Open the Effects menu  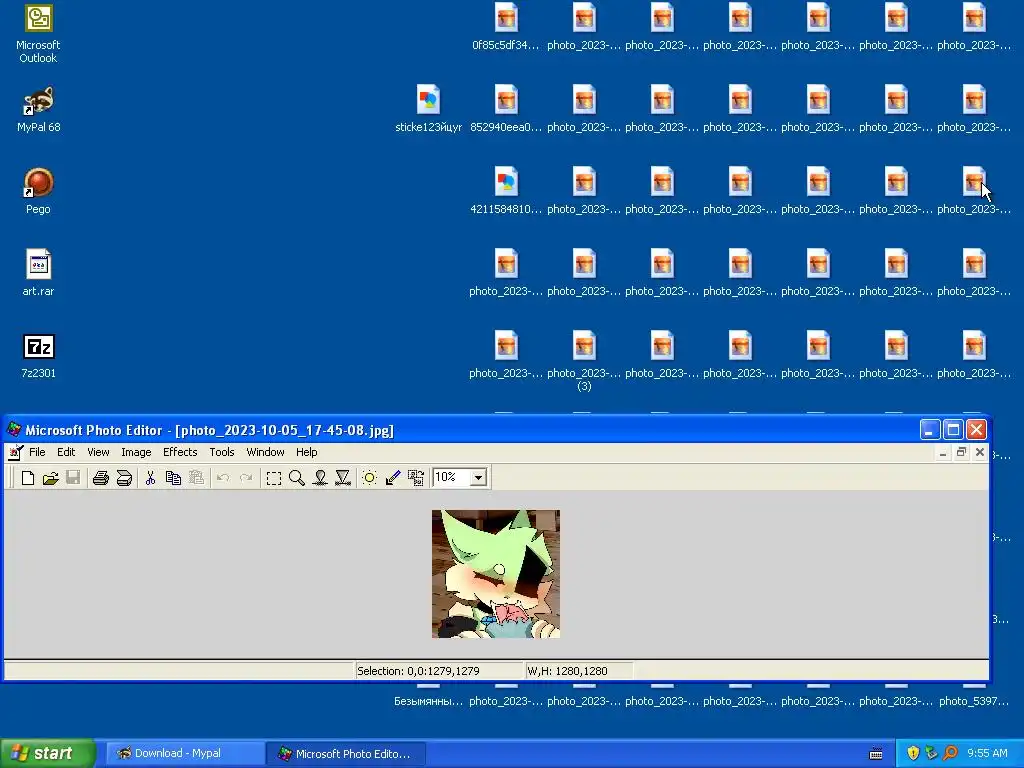[180, 452]
